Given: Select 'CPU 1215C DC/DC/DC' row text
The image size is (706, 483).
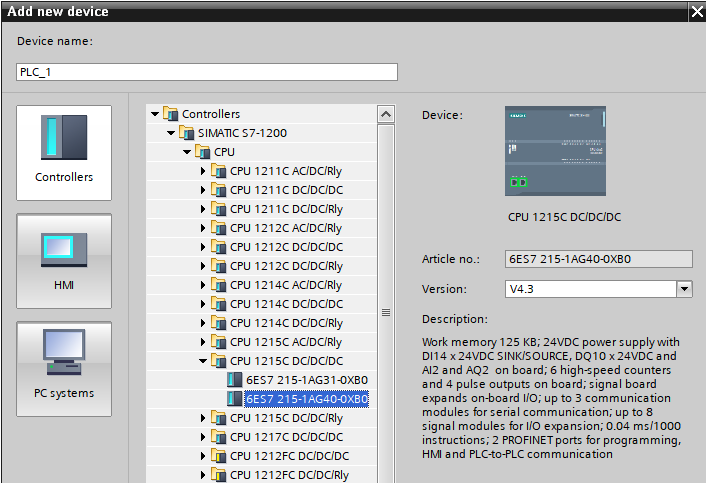Looking at the screenshot, I should click(x=286, y=361).
